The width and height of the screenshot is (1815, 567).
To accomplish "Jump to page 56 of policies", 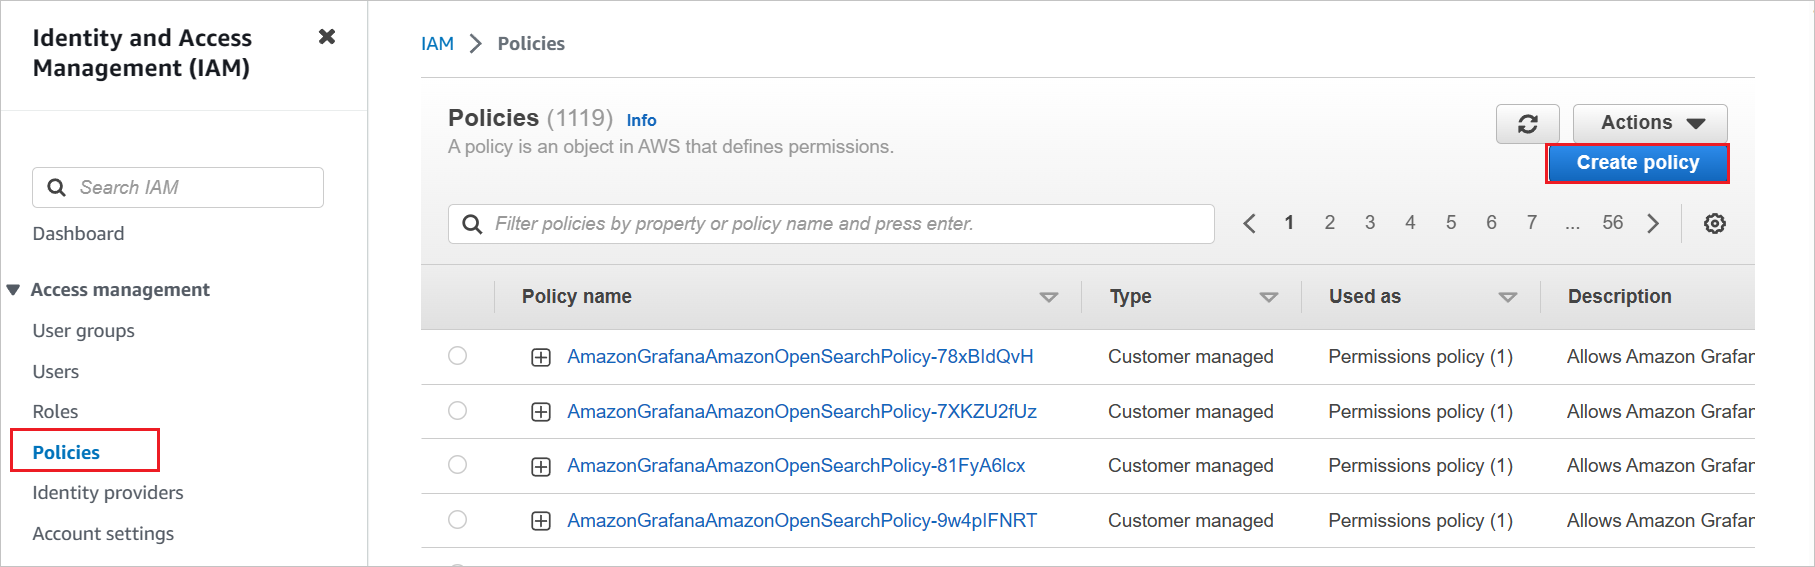I will pos(1612,223).
